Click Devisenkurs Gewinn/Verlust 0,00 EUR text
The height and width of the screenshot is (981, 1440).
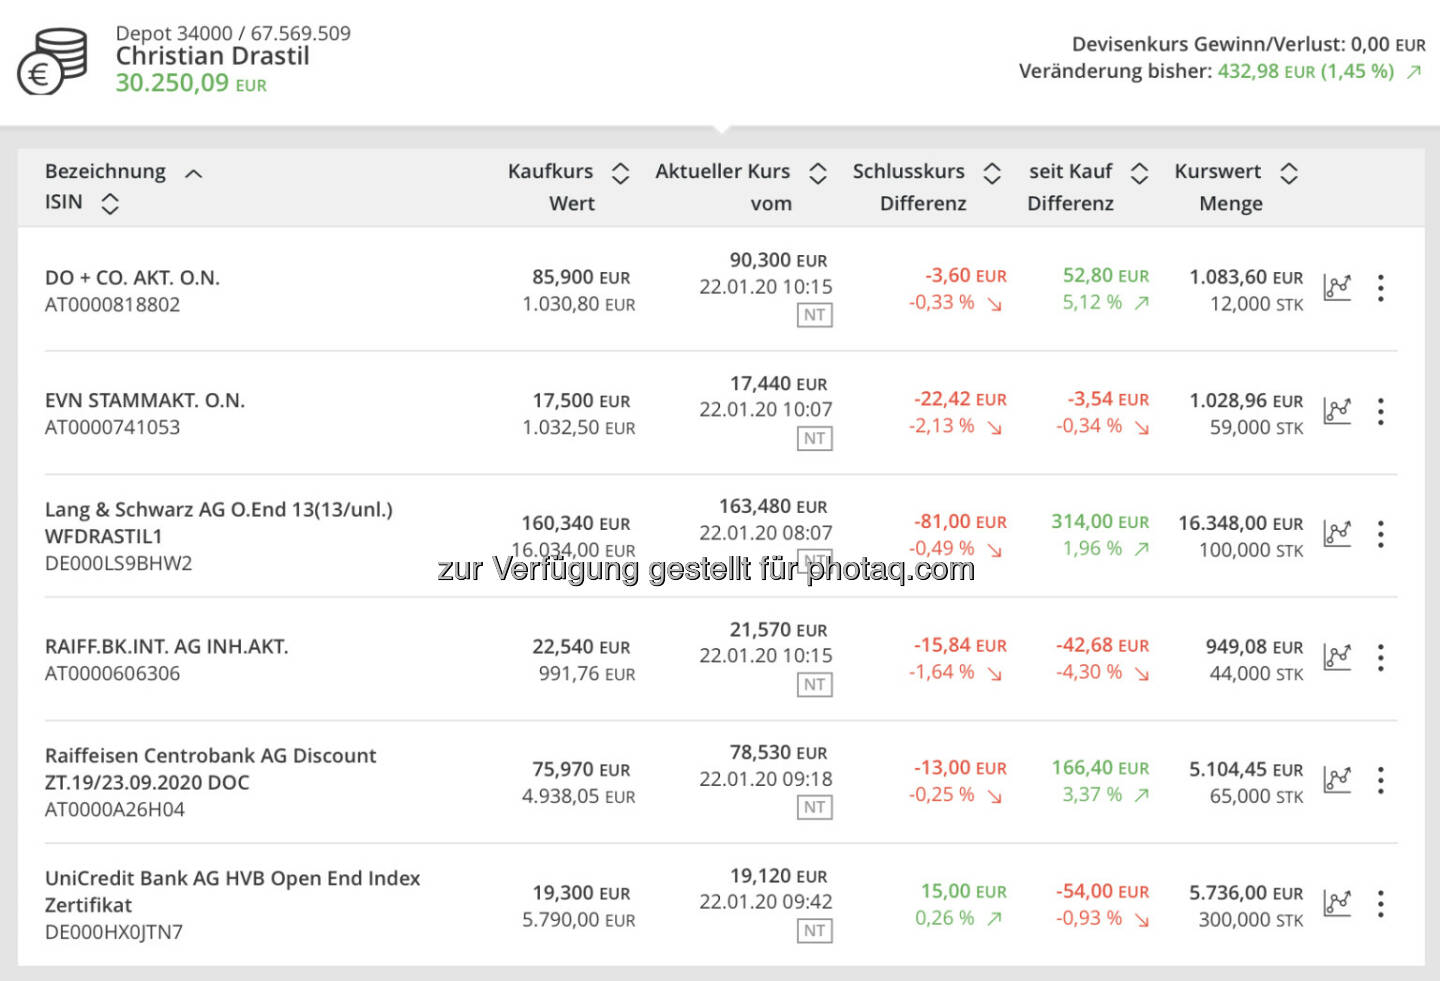pyautogui.click(x=1249, y=44)
